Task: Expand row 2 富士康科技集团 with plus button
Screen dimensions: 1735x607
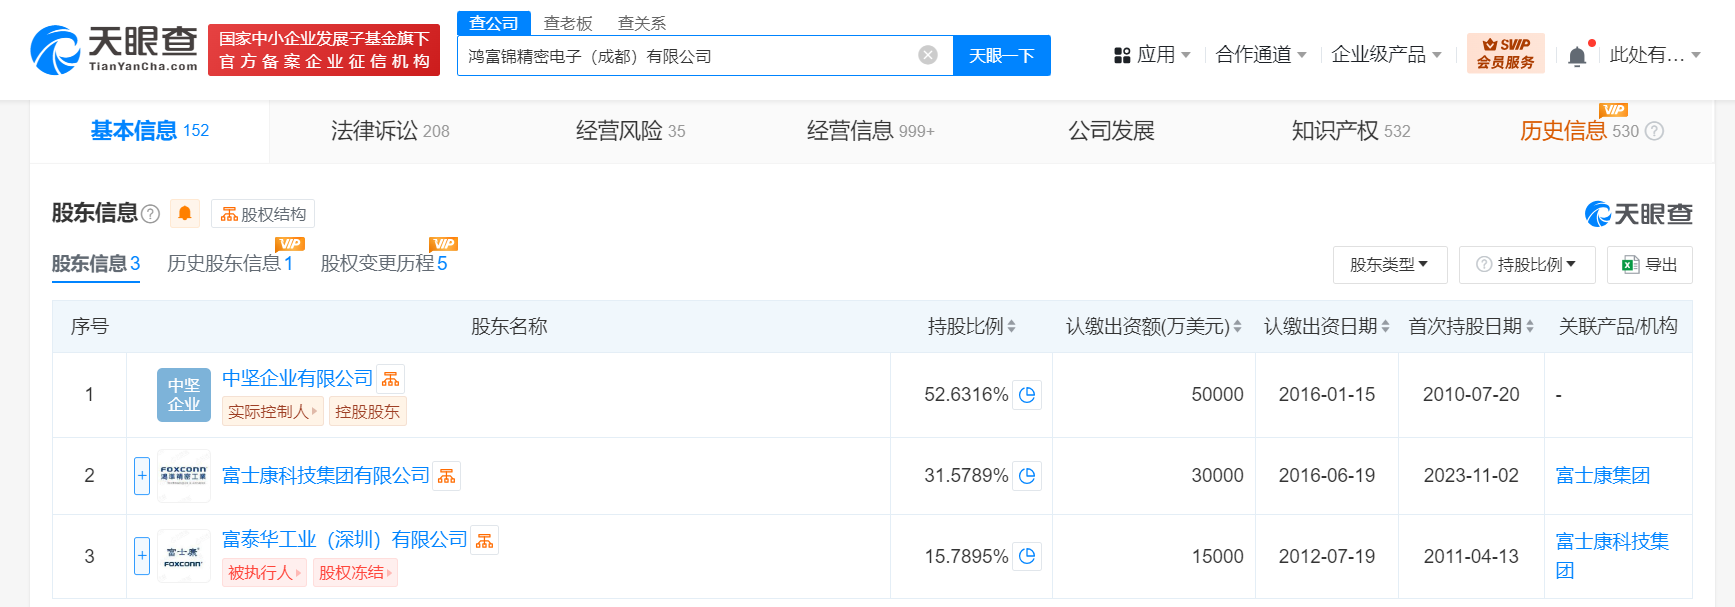Action: tap(142, 476)
